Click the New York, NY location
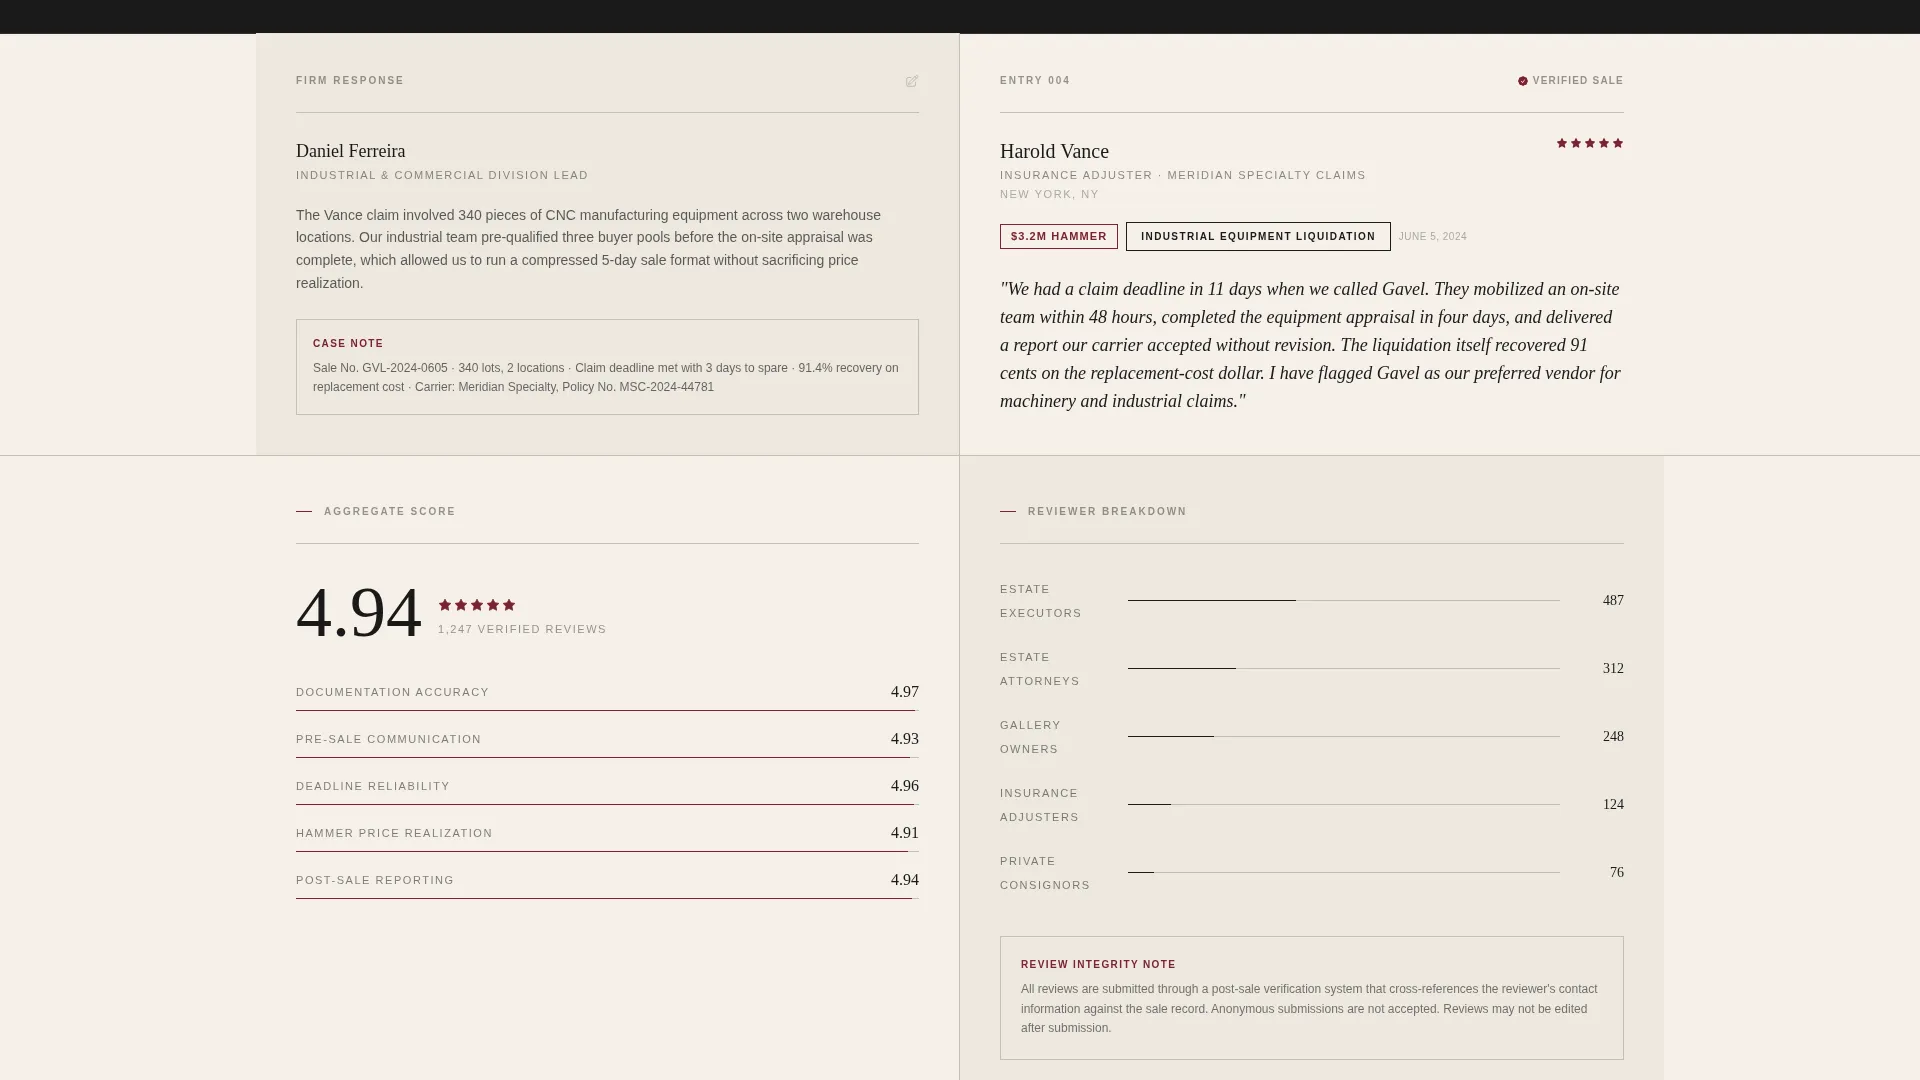Viewport: 1920px width, 1080px height. [1049, 195]
